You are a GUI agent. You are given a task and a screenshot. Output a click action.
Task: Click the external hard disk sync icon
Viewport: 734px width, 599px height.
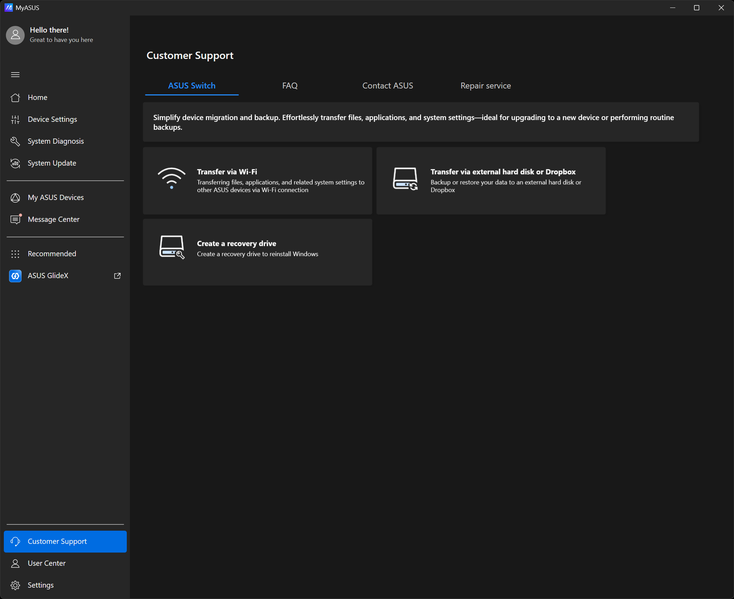(x=405, y=179)
